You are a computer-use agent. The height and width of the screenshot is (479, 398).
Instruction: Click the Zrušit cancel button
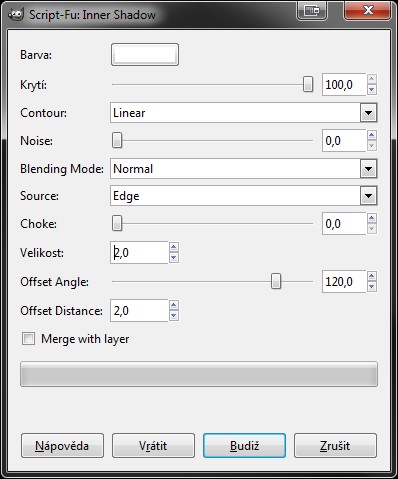(335, 446)
